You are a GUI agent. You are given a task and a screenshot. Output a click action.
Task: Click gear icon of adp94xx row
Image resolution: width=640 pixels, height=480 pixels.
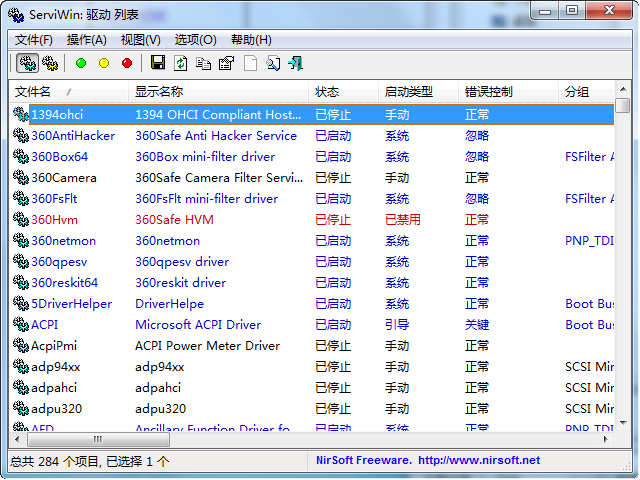(x=20, y=367)
